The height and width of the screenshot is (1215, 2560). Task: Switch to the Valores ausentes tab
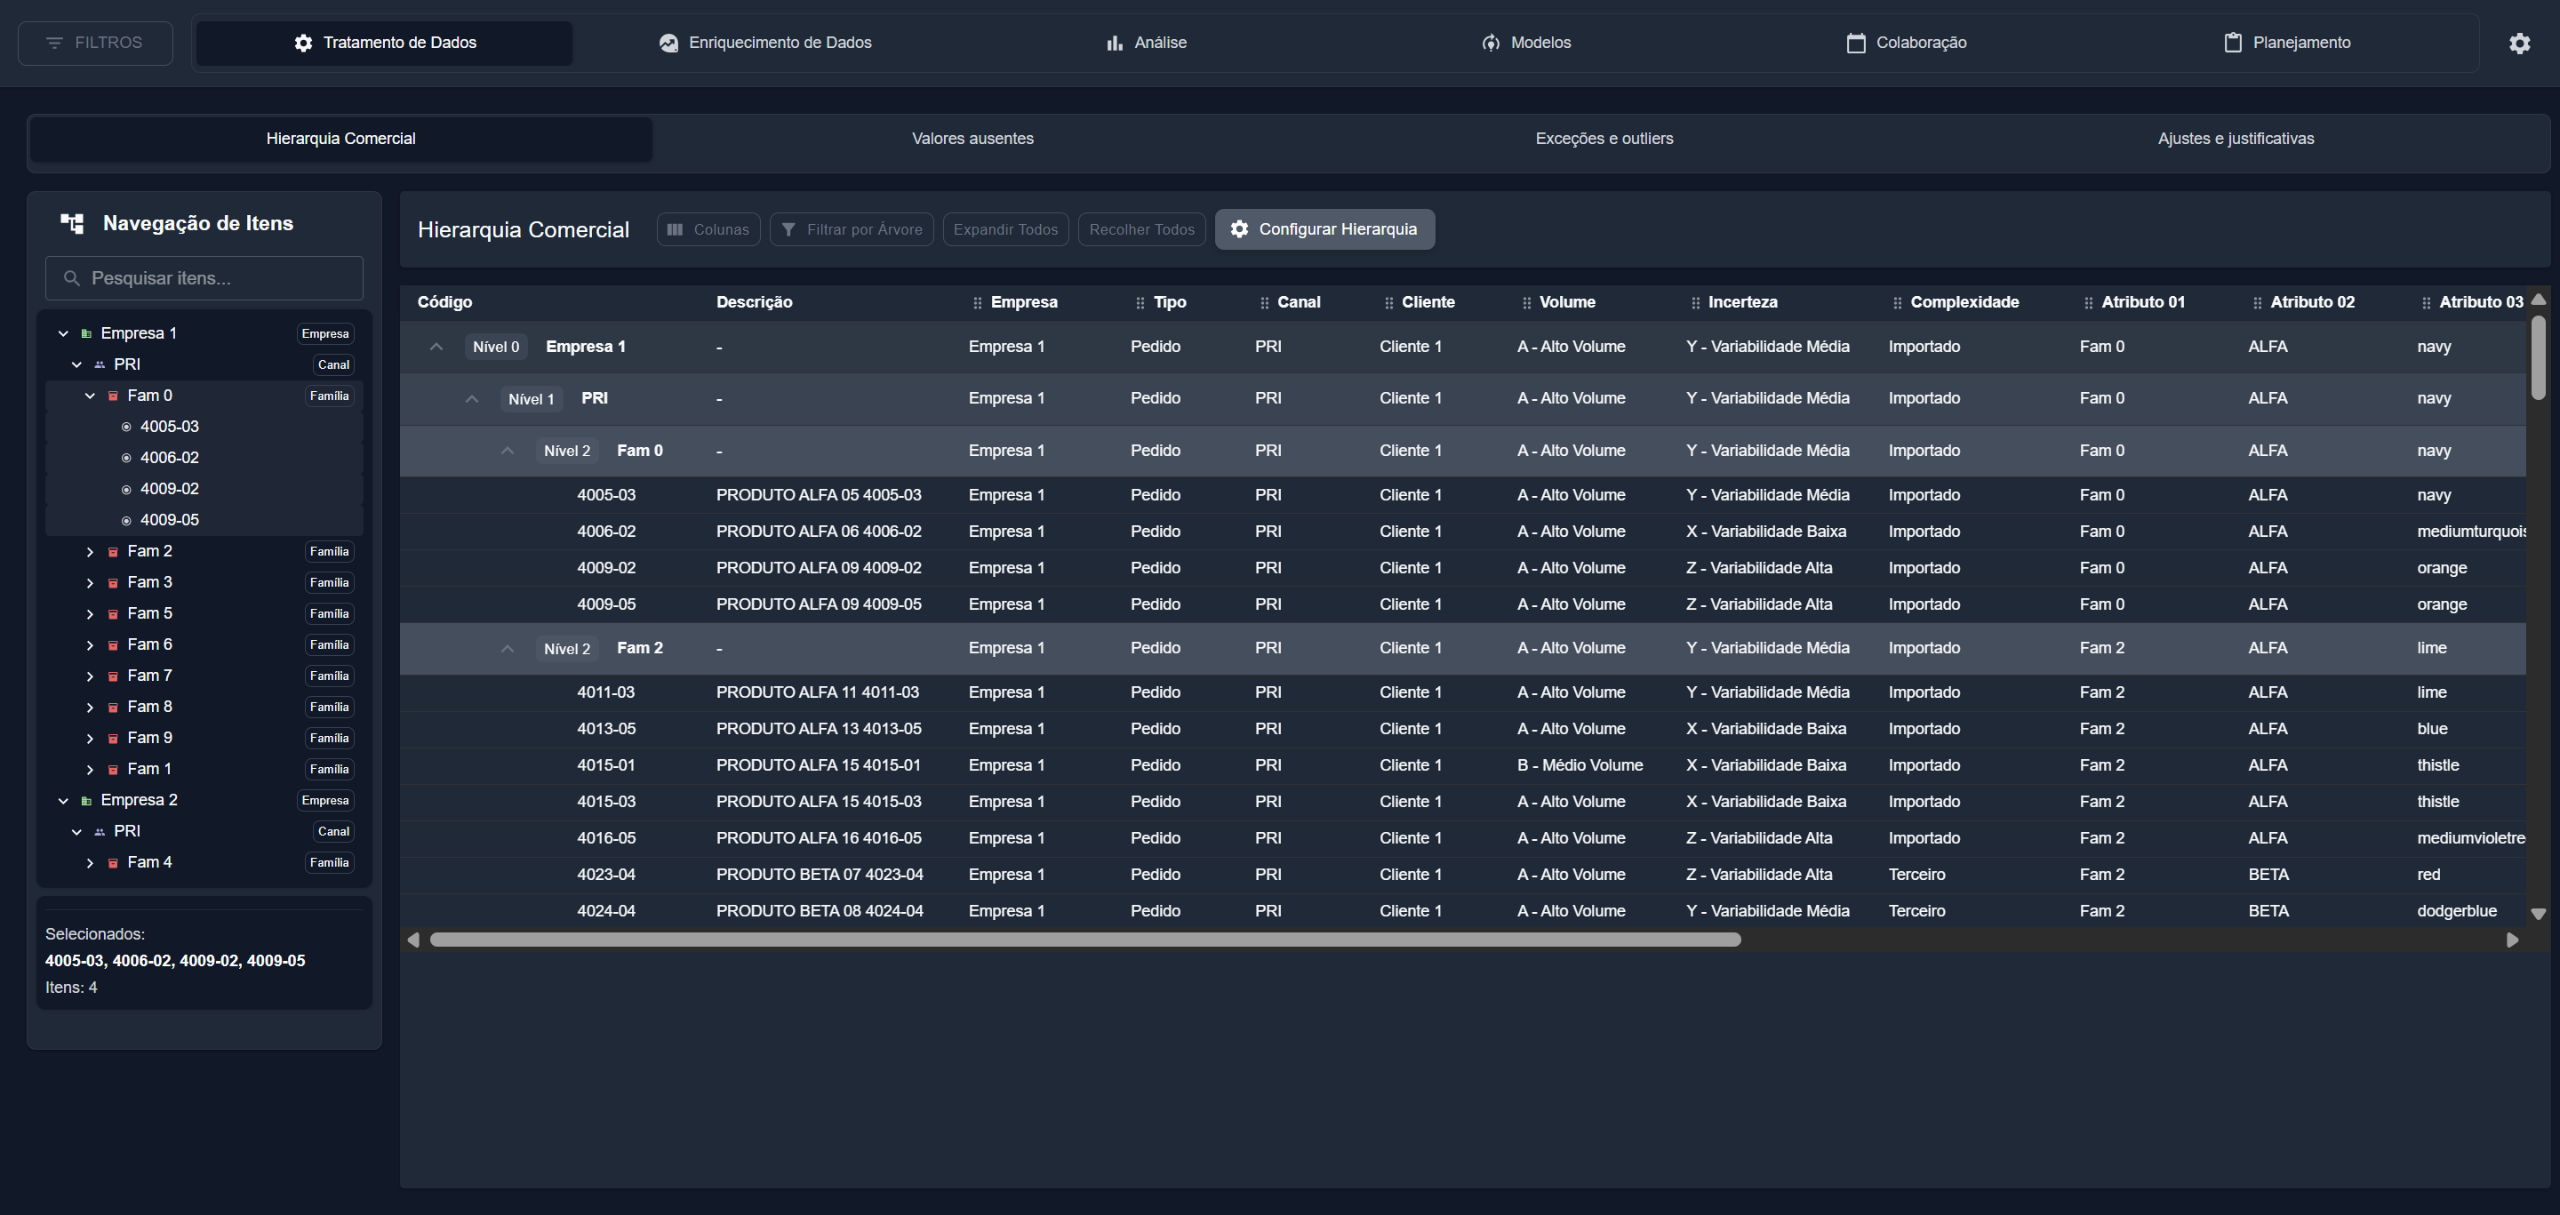tap(972, 139)
